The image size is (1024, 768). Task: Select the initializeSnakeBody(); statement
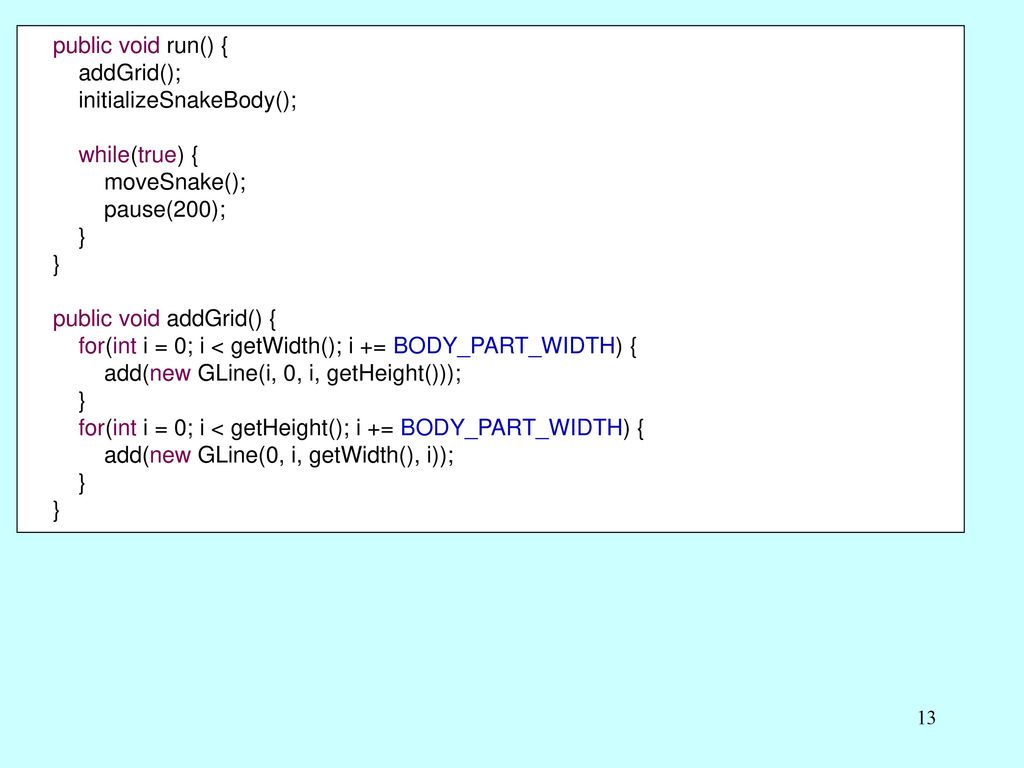tap(187, 101)
